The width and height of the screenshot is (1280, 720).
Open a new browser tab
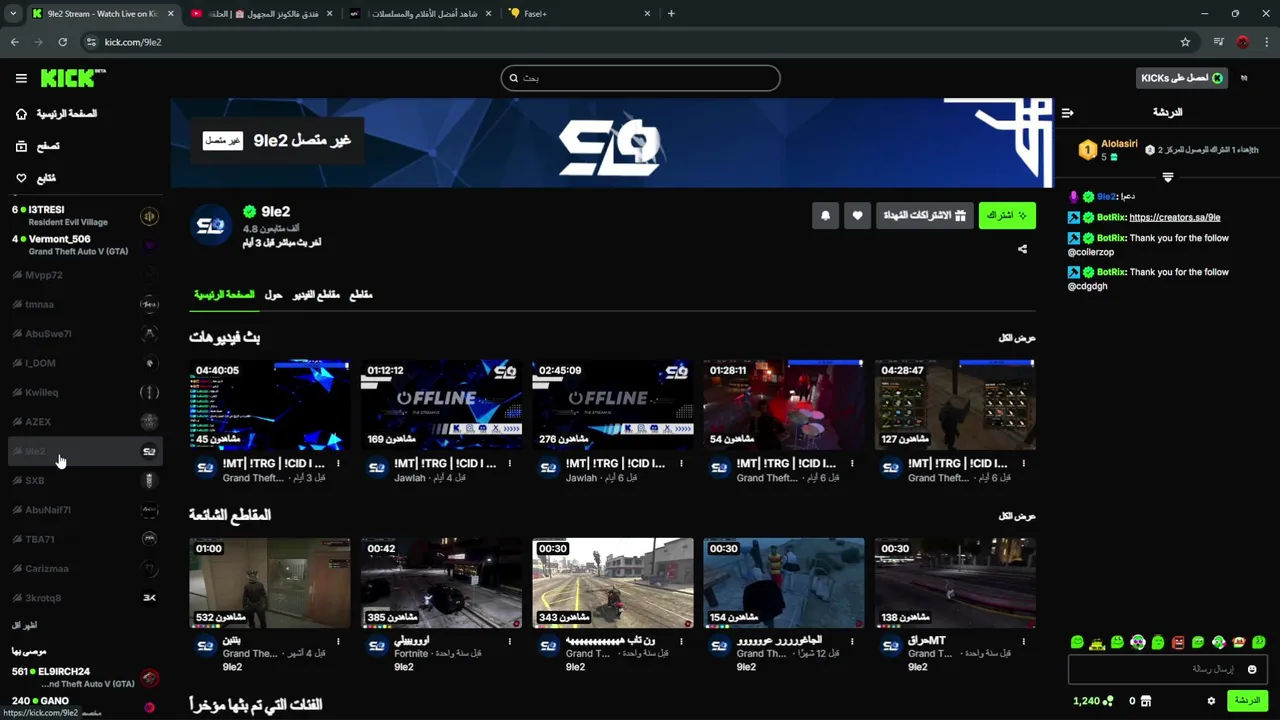tap(671, 14)
